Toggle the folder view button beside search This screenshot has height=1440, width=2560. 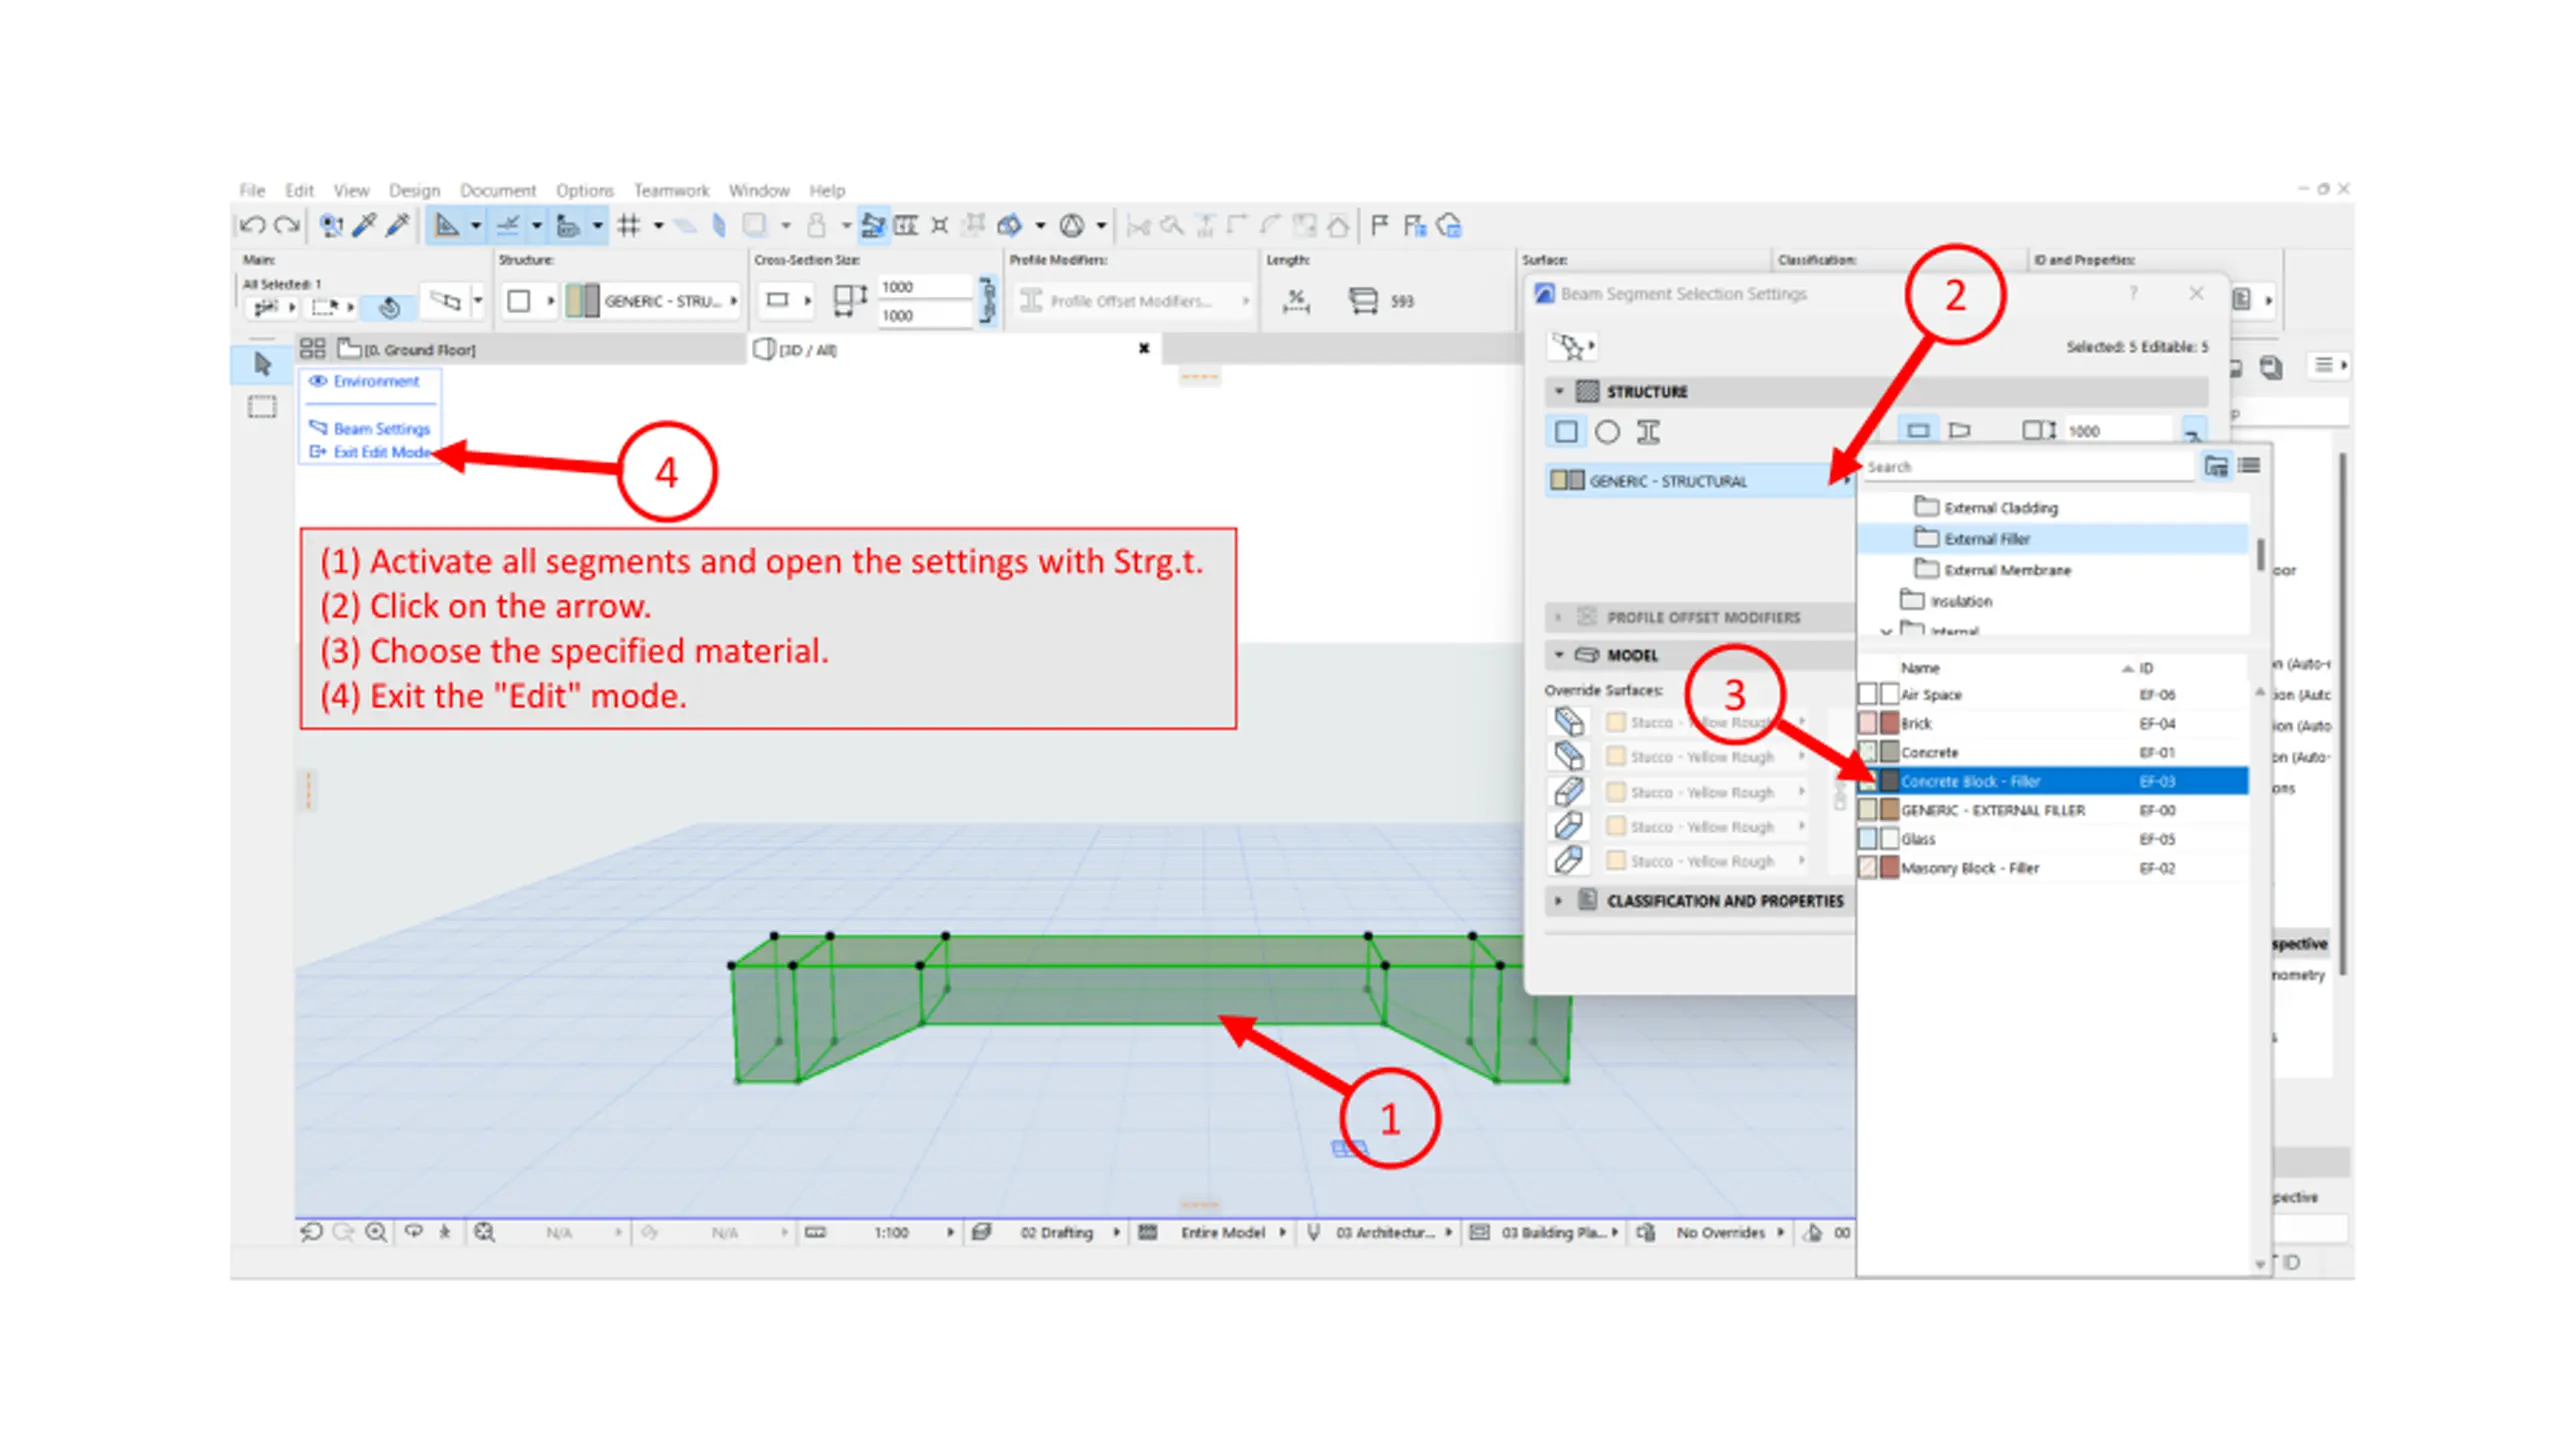[x=2216, y=466]
